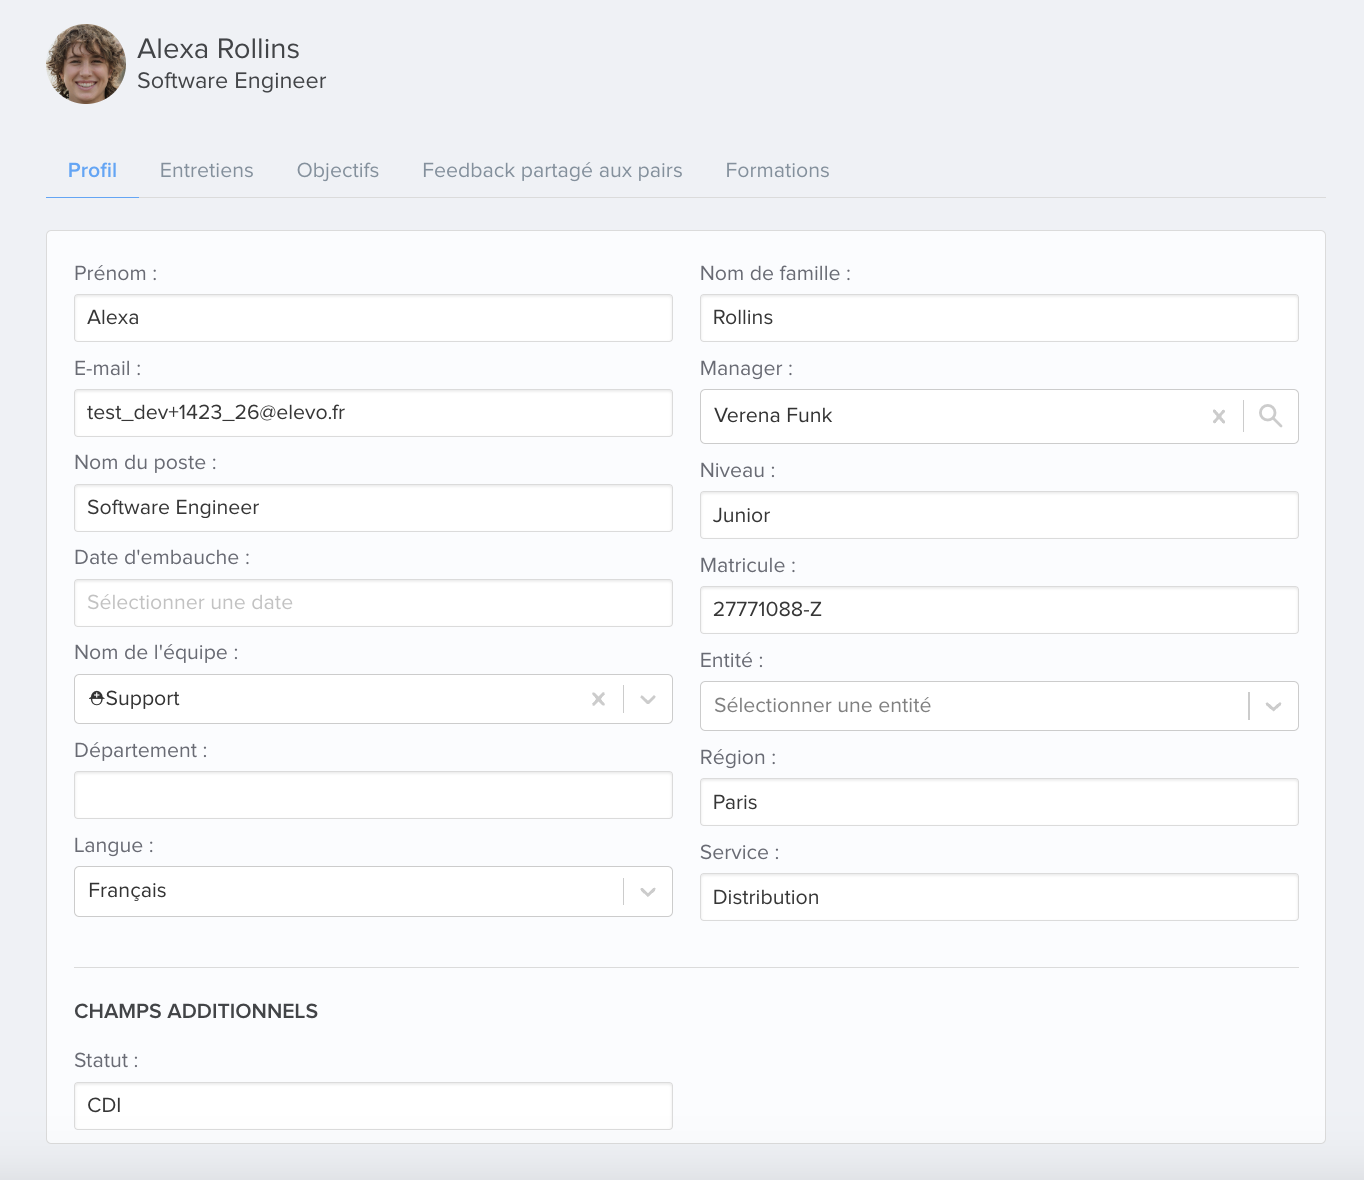Screen dimensions: 1364x1180
Task: Open the Nom de l'équipe dropdown arrow
Action: point(648,699)
